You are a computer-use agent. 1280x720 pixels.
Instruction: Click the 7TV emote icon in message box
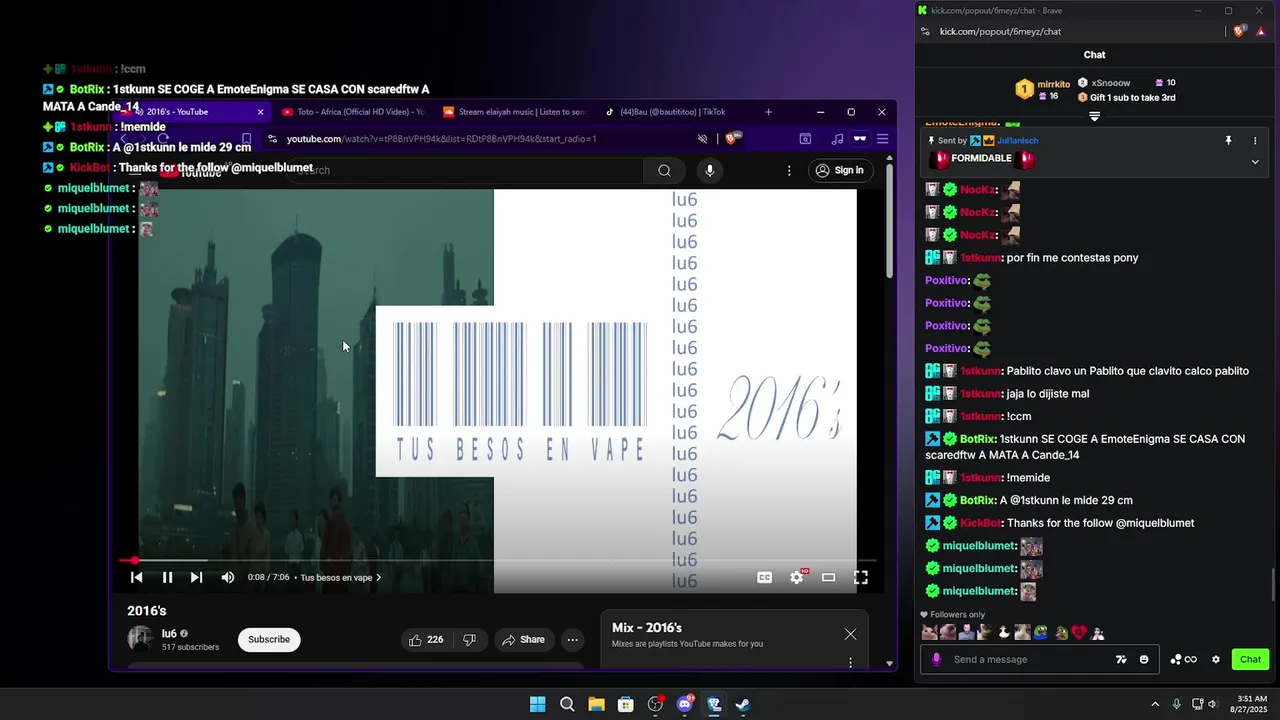(x=1121, y=659)
